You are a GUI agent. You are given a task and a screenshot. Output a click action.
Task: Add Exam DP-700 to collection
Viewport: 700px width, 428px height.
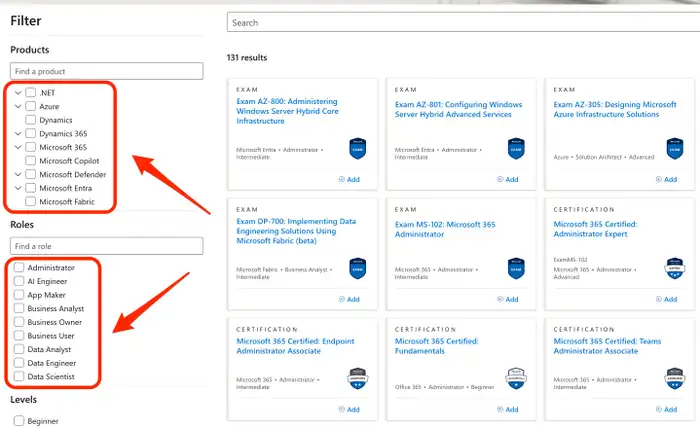point(349,299)
